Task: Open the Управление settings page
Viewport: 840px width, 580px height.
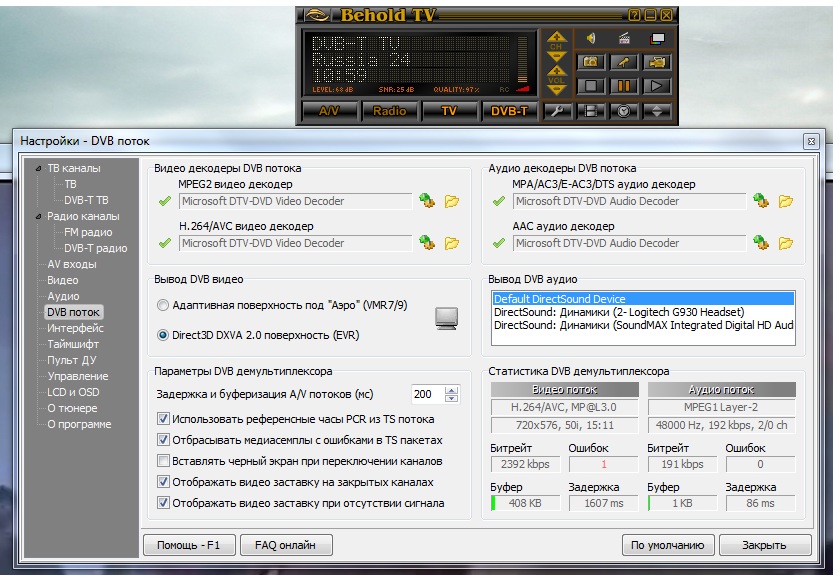Action: point(78,376)
